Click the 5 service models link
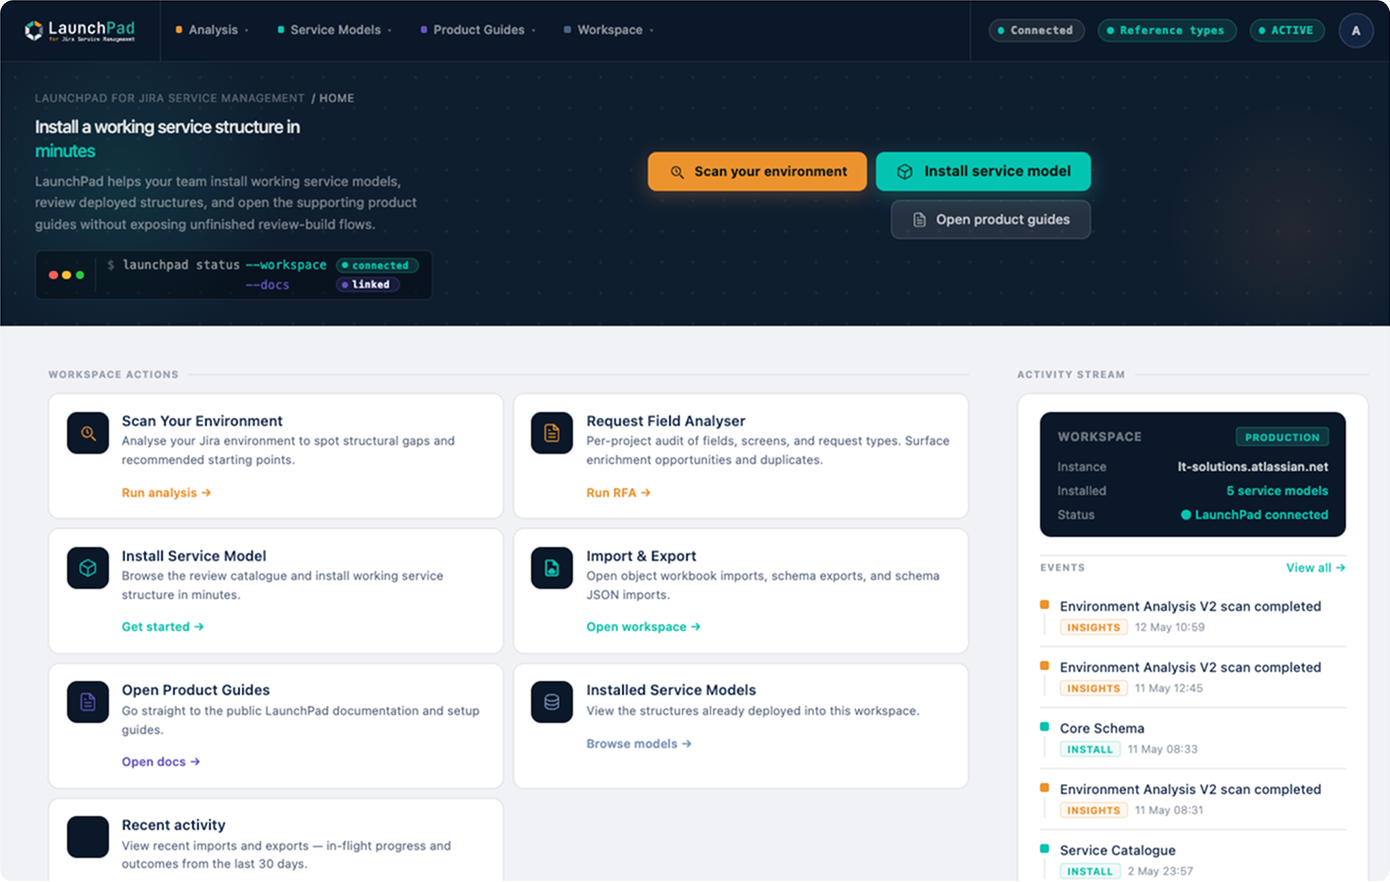This screenshot has height=882, width=1390. pos(1277,491)
